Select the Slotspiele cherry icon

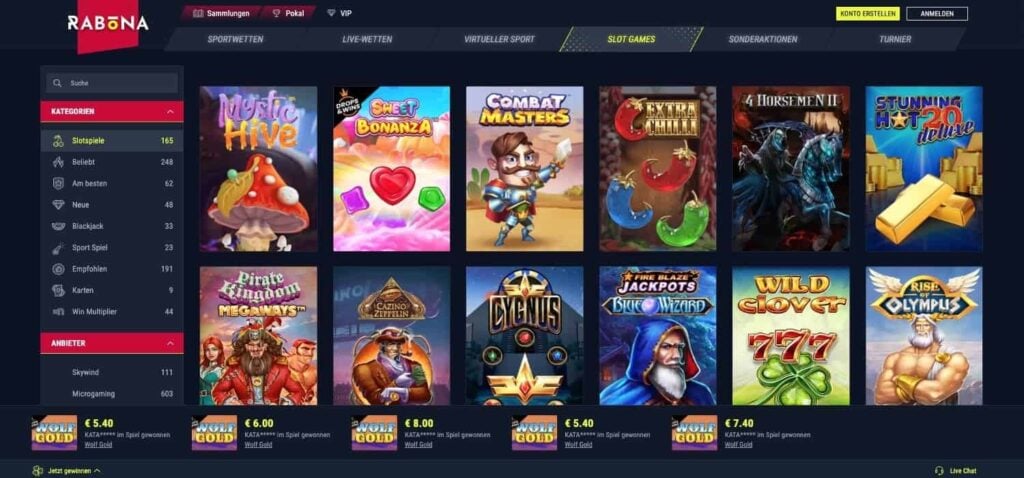point(58,140)
